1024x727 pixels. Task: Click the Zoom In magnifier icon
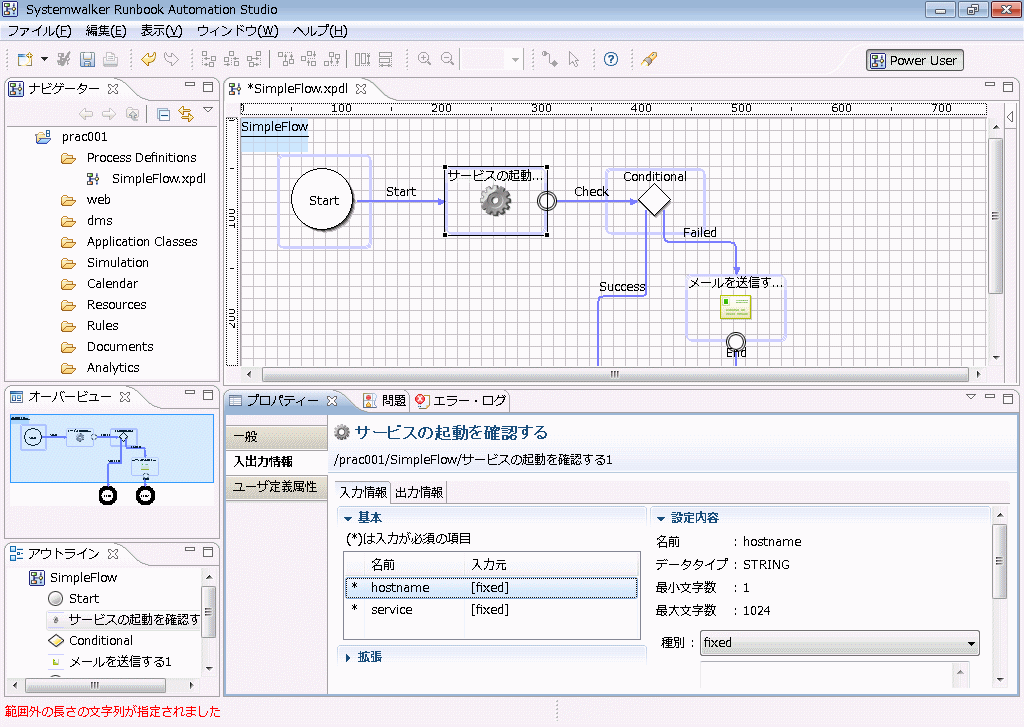click(424, 59)
